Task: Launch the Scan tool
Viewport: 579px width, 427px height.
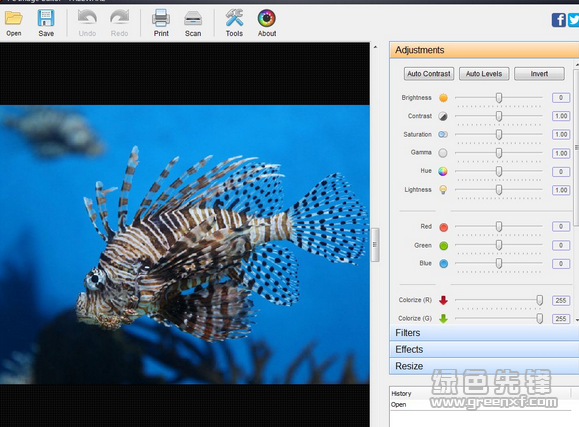Action: coord(193,18)
